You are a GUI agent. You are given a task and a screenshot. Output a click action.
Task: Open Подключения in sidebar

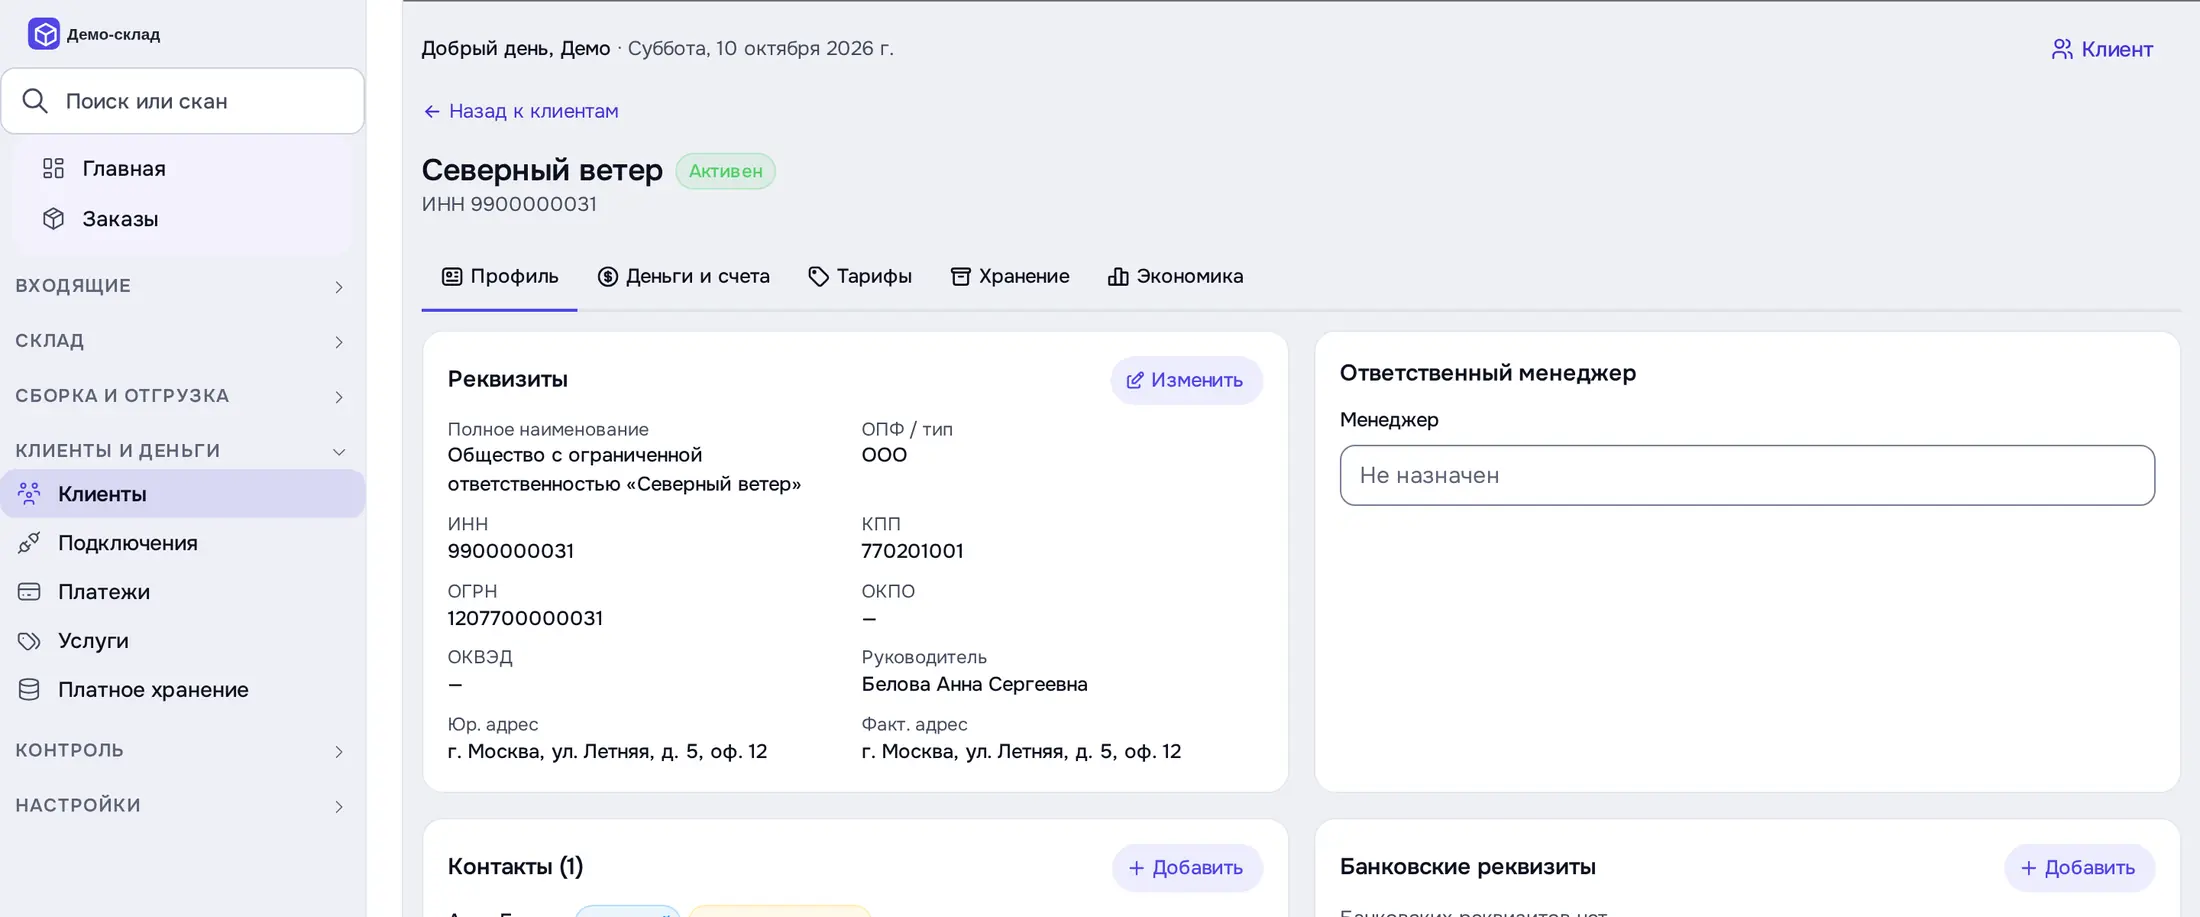(182, 542)
